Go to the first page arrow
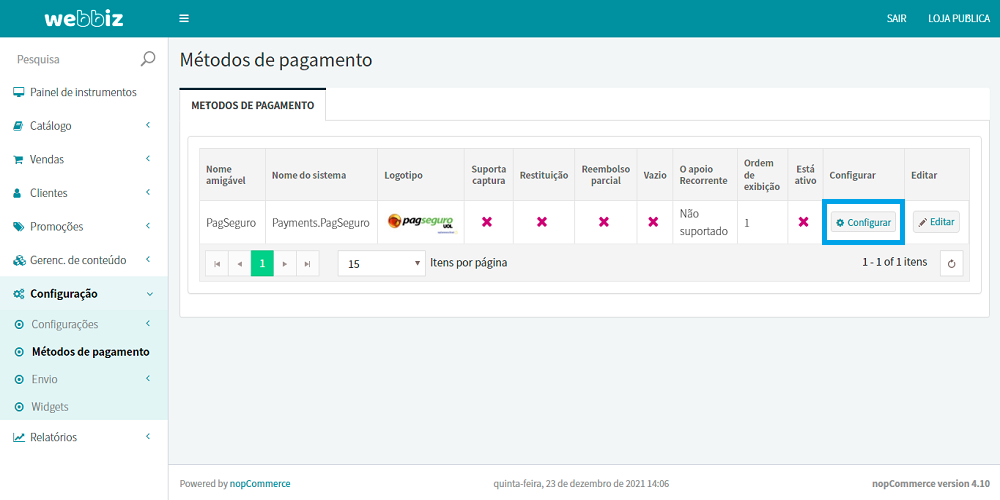The image size is (1000, 500). 216,264
